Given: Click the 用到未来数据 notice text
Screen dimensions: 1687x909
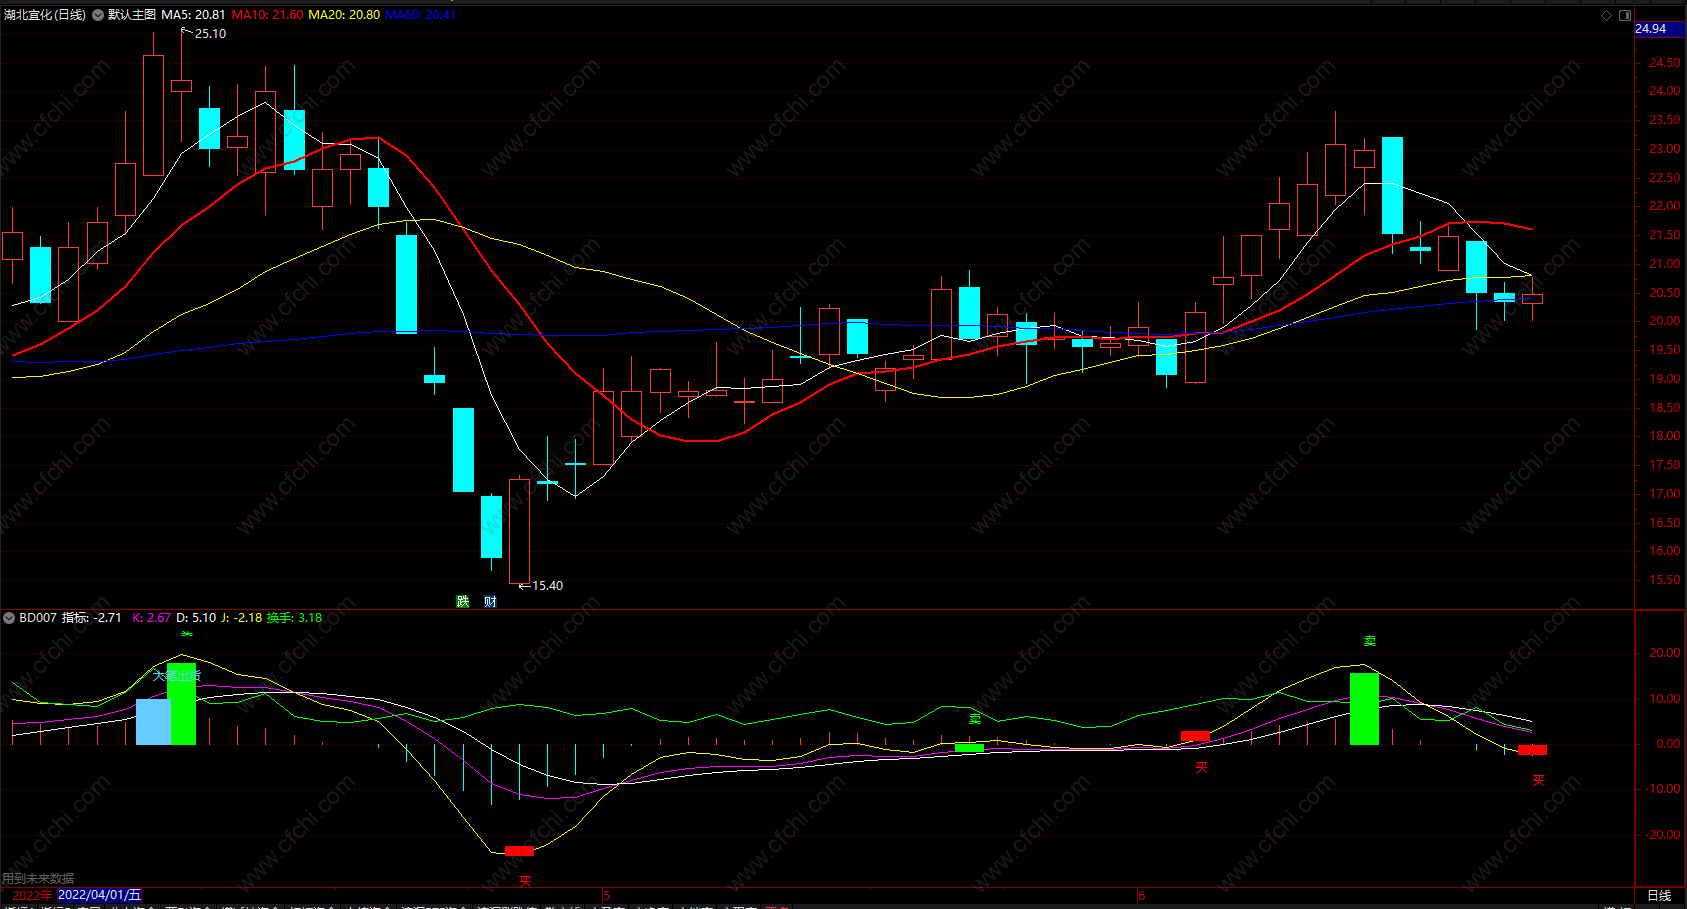Looking at the screenshot, I should [38, 878].
